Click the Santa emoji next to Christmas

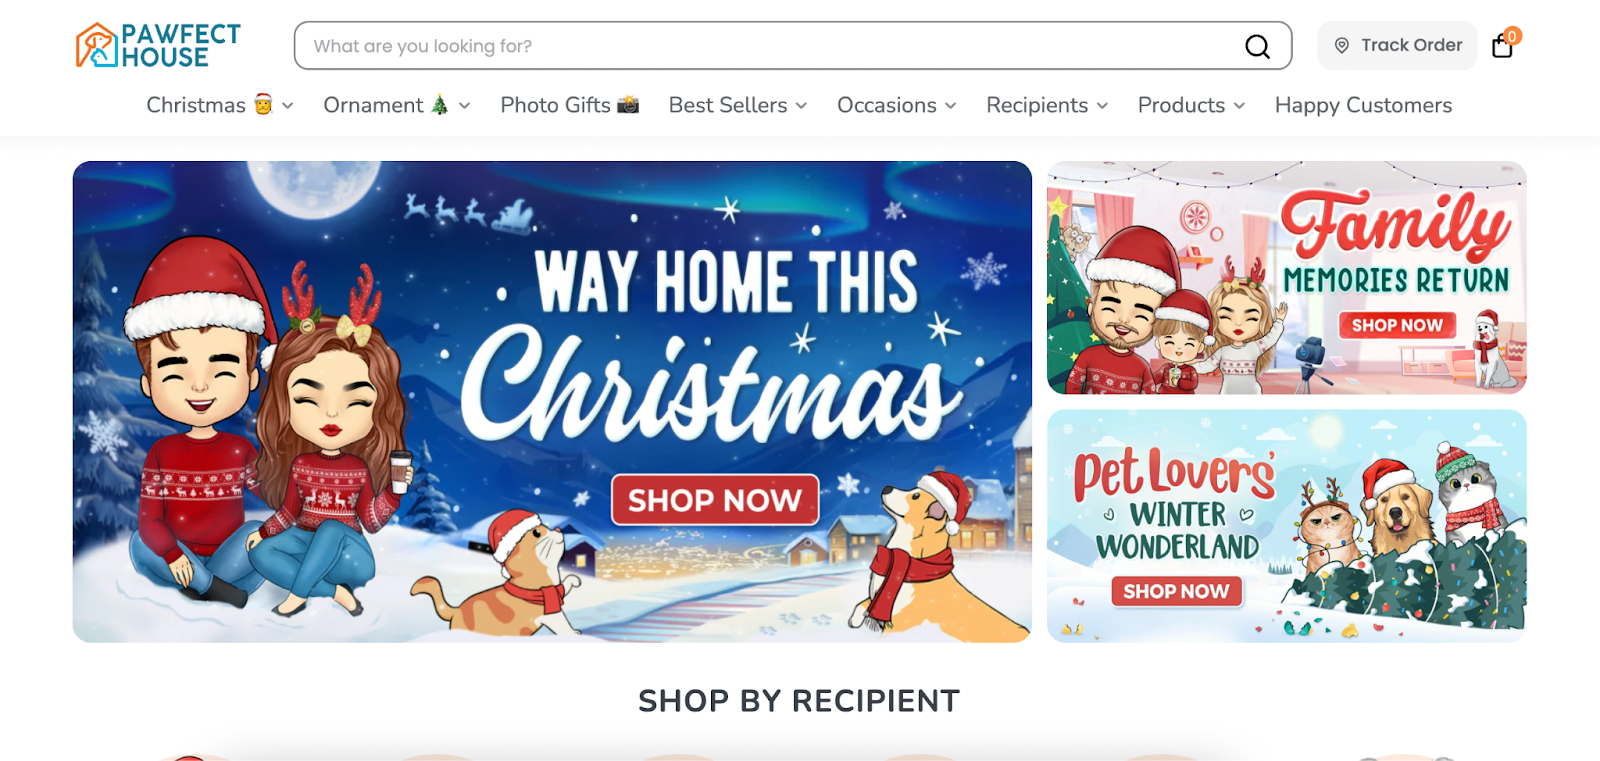coord(263,104)
